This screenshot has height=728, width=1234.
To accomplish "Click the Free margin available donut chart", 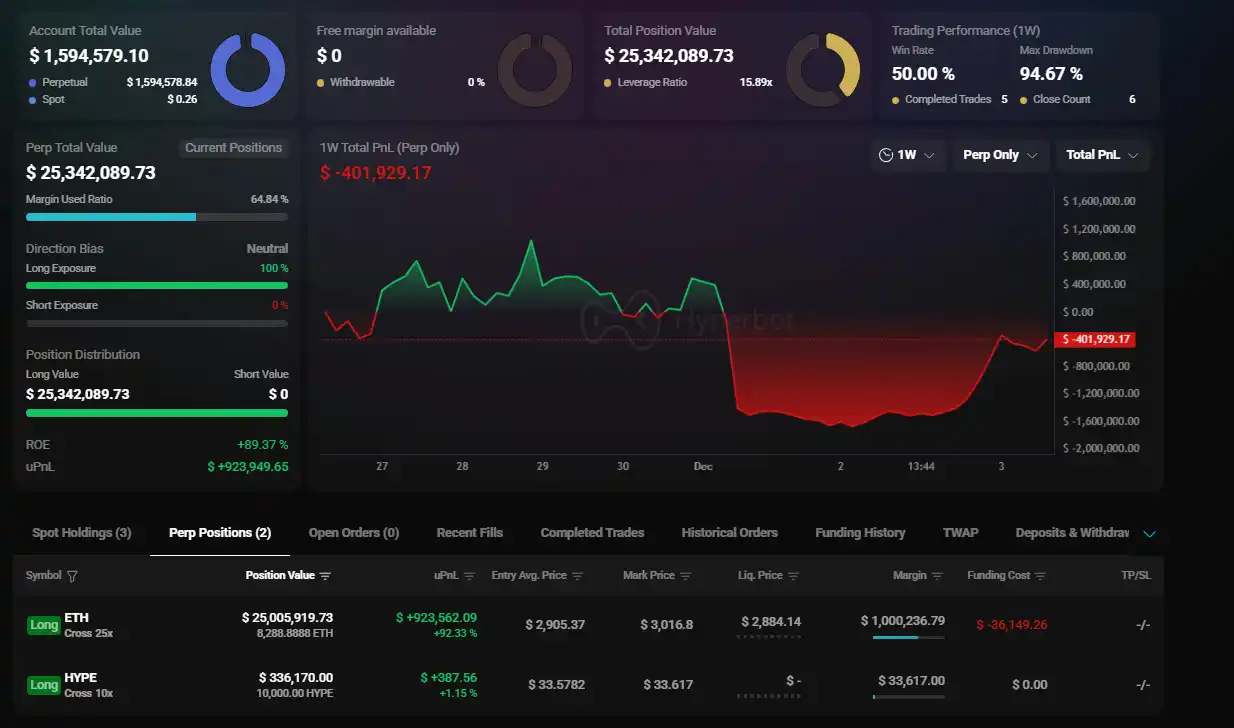I will [x=534, y=71].
